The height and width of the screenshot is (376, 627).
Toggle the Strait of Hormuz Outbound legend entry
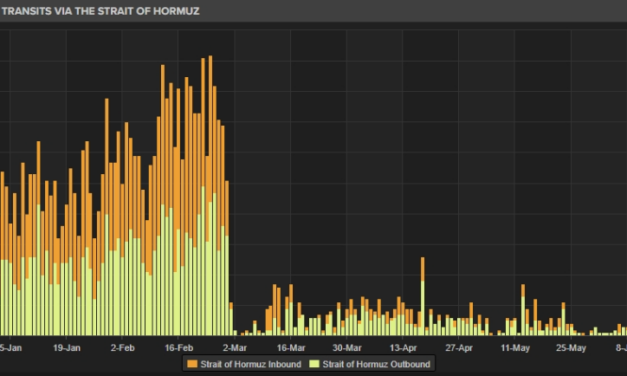click(370, 364)
